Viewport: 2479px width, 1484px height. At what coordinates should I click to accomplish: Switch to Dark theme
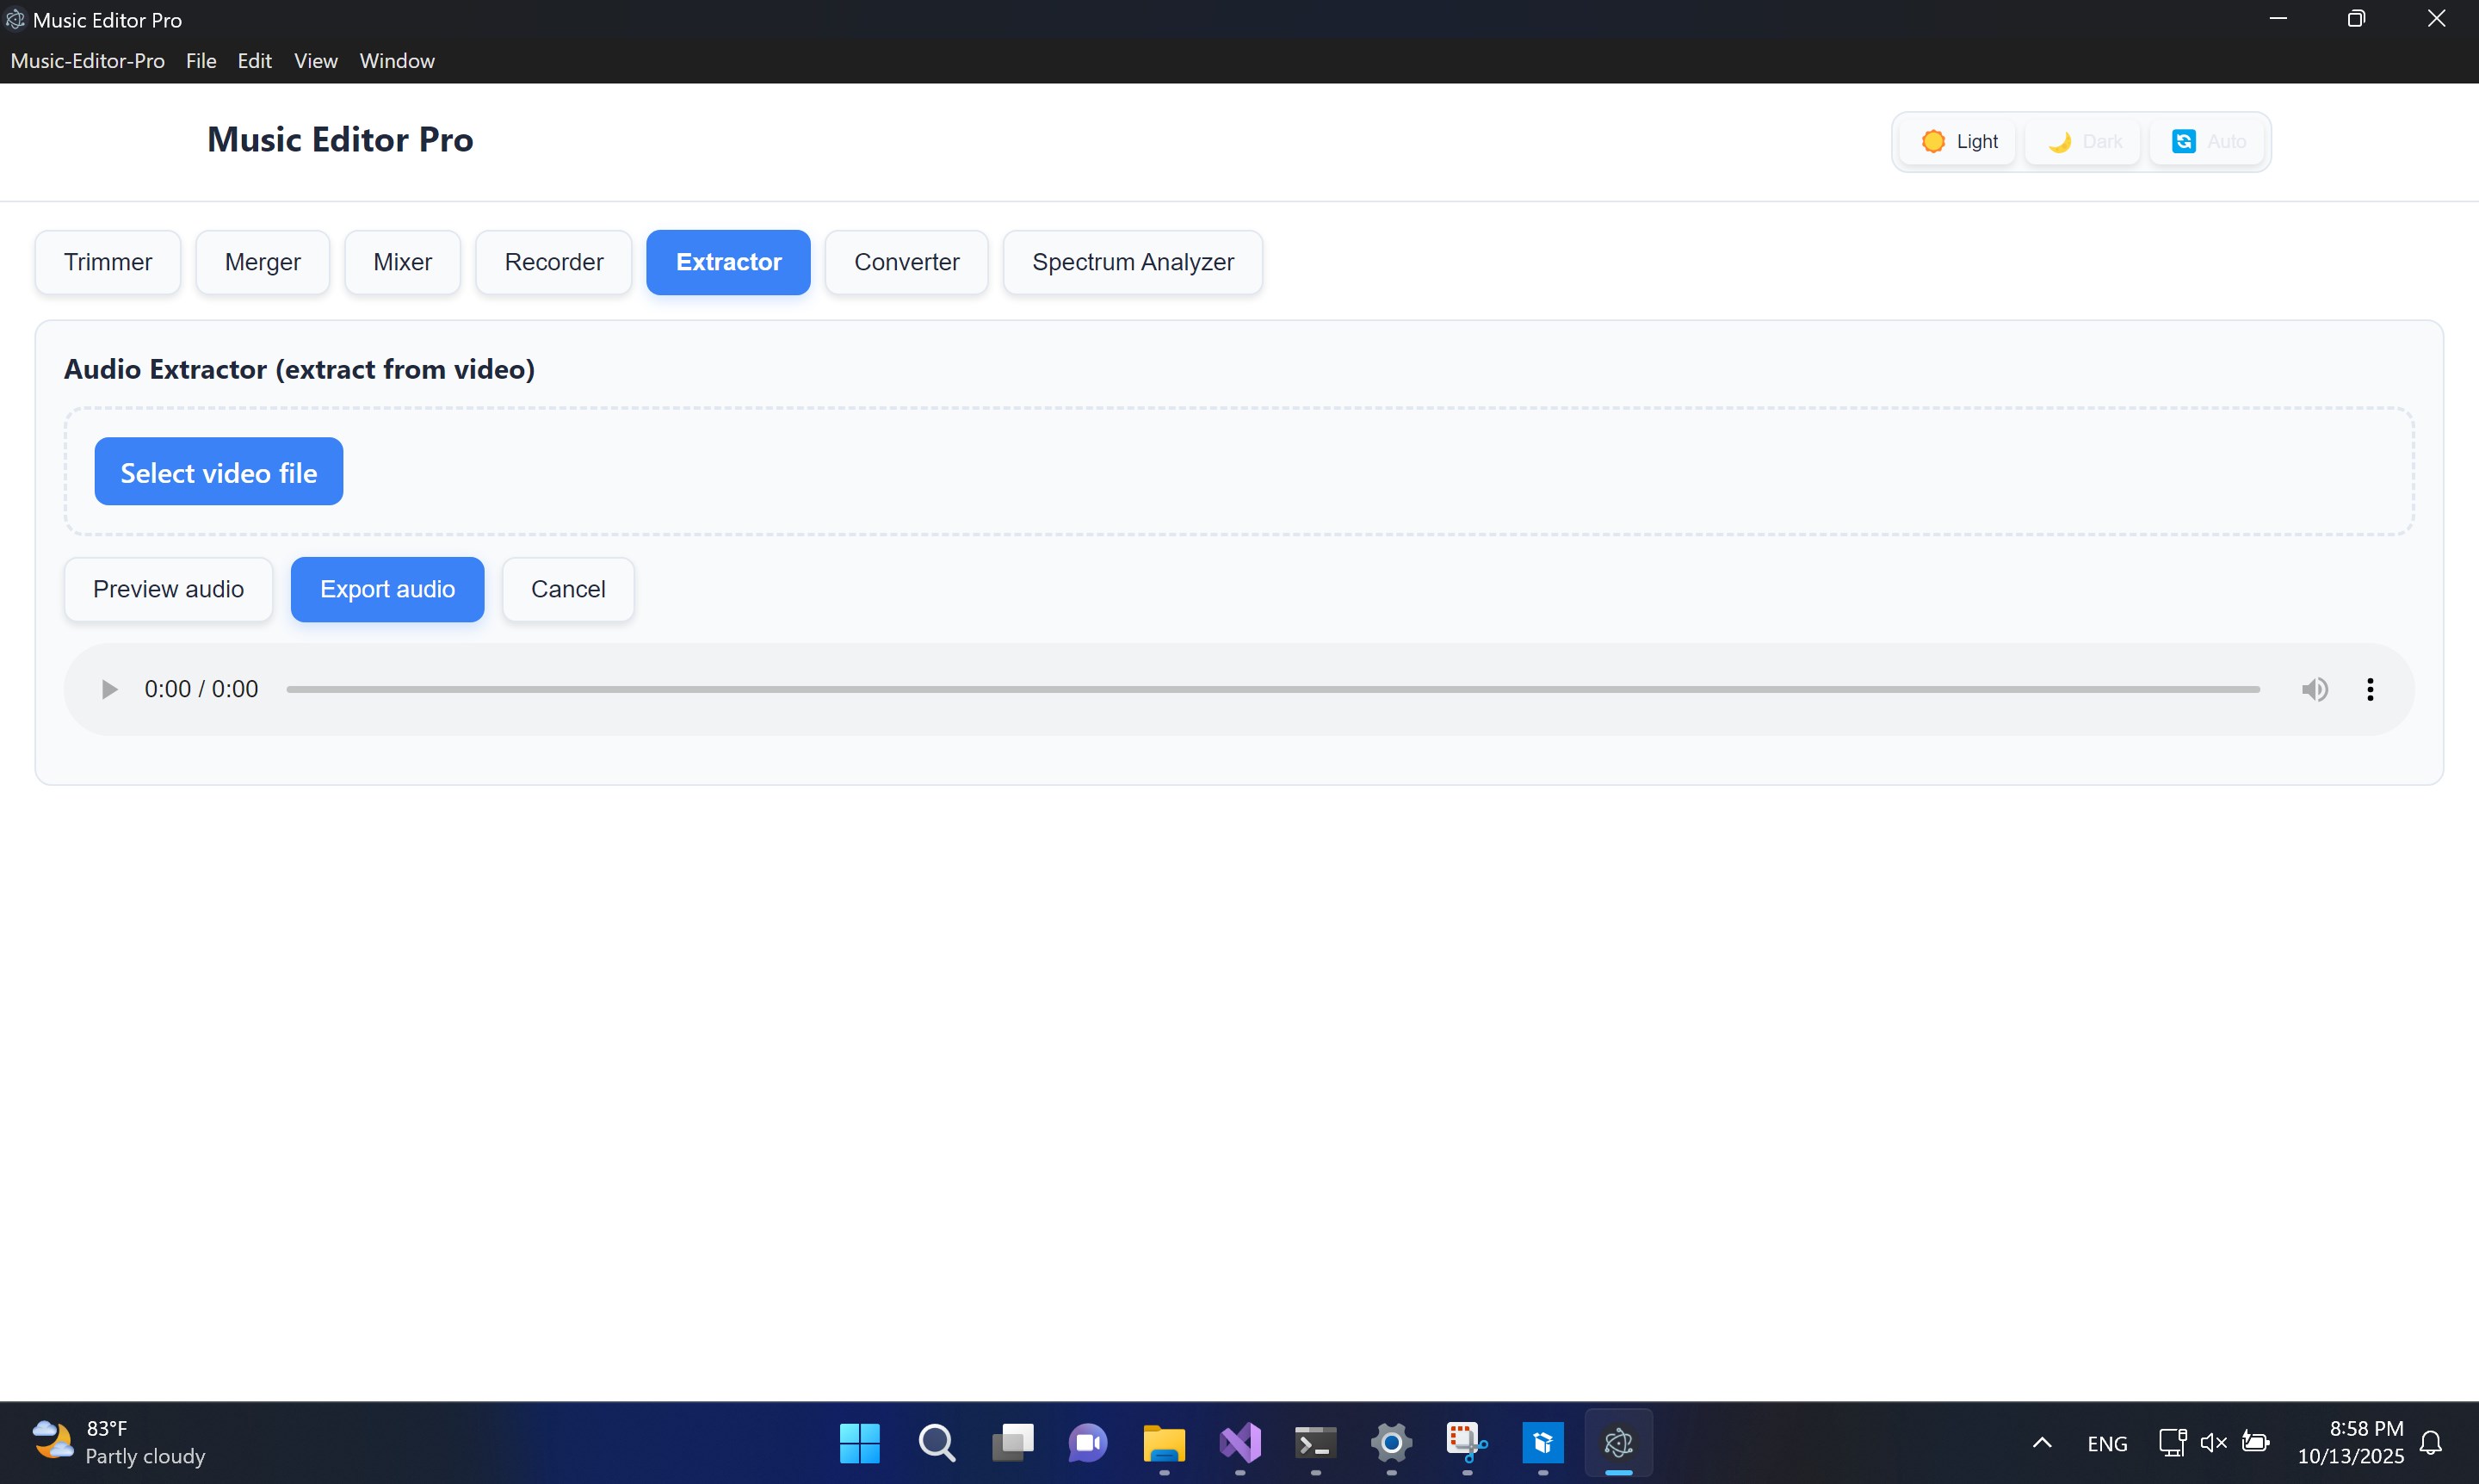(2084, 141)
